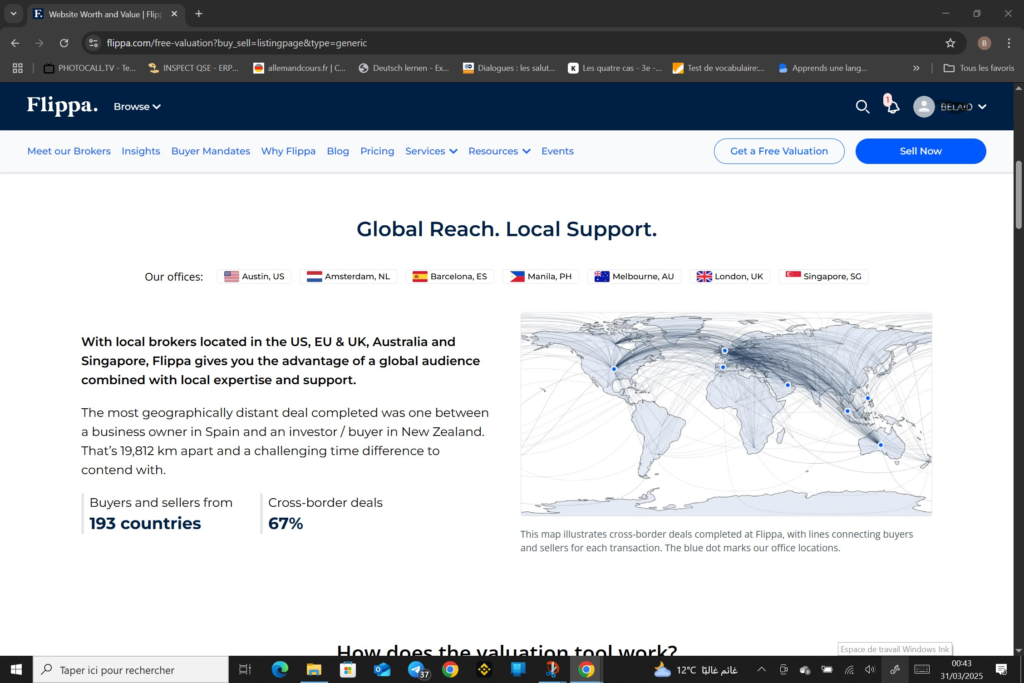This screenshot has width=1024, height=683.
Task: Open Deutsch lernen bookmark
Action: coord(404,68)
